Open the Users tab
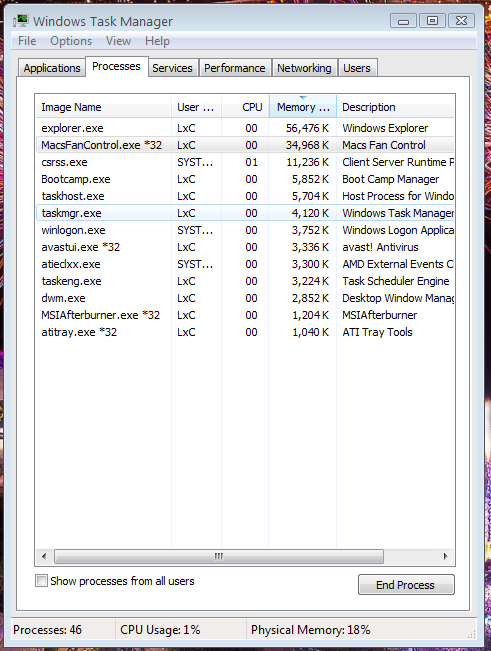 click(357, 68)
